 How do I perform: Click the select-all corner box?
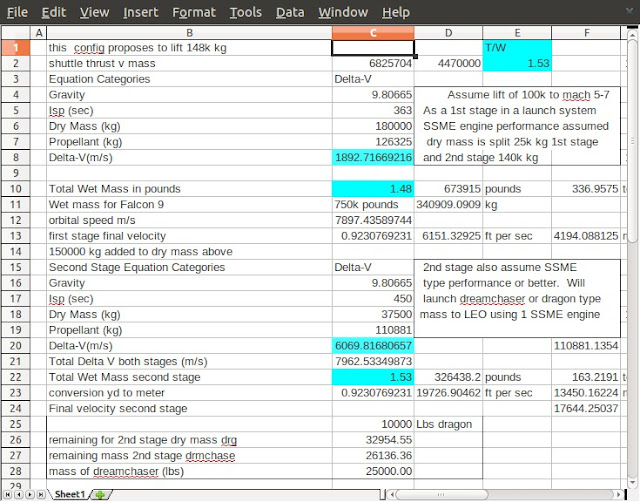tap(16, 33)
